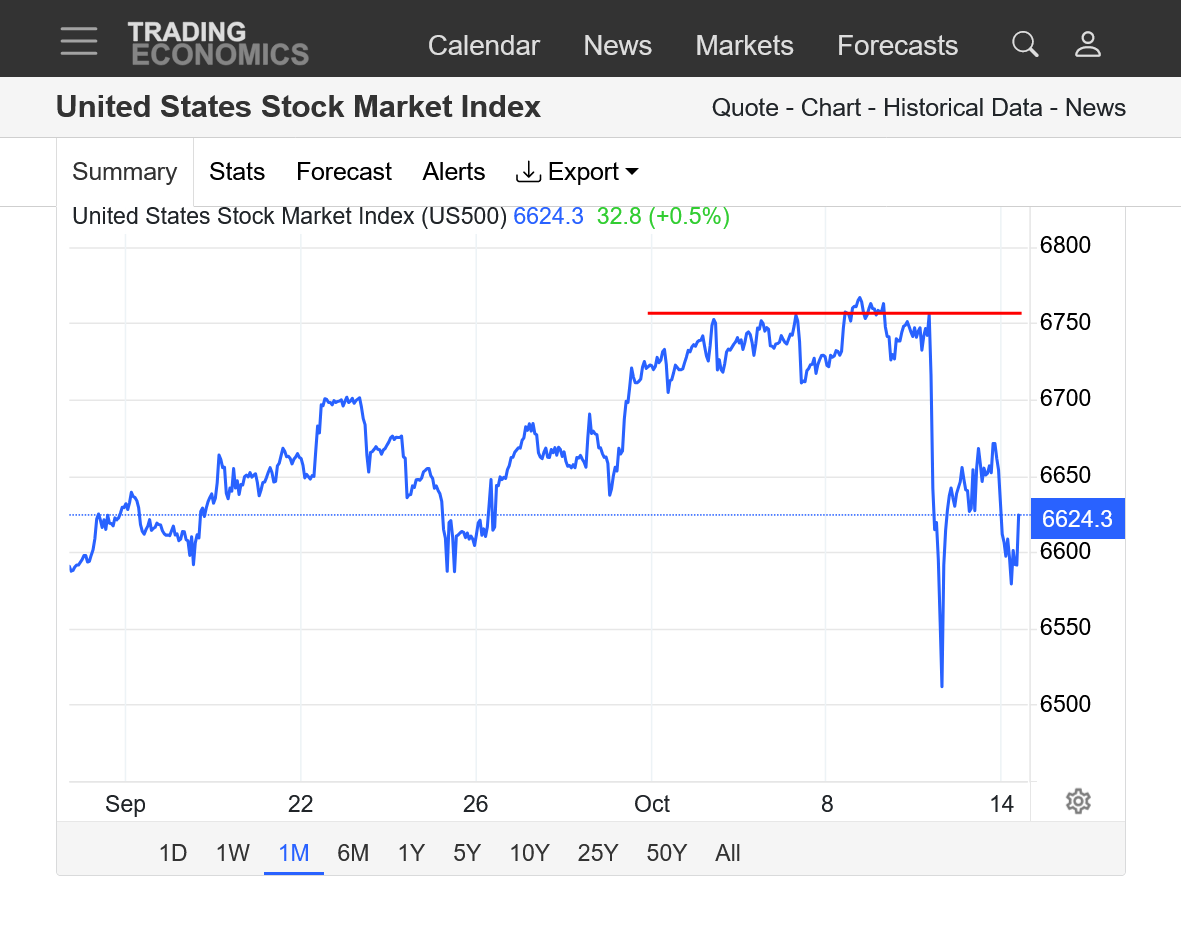Click the search magnifier icon
Viewport: 1181px width, 933px height.
click(1025, 44)
